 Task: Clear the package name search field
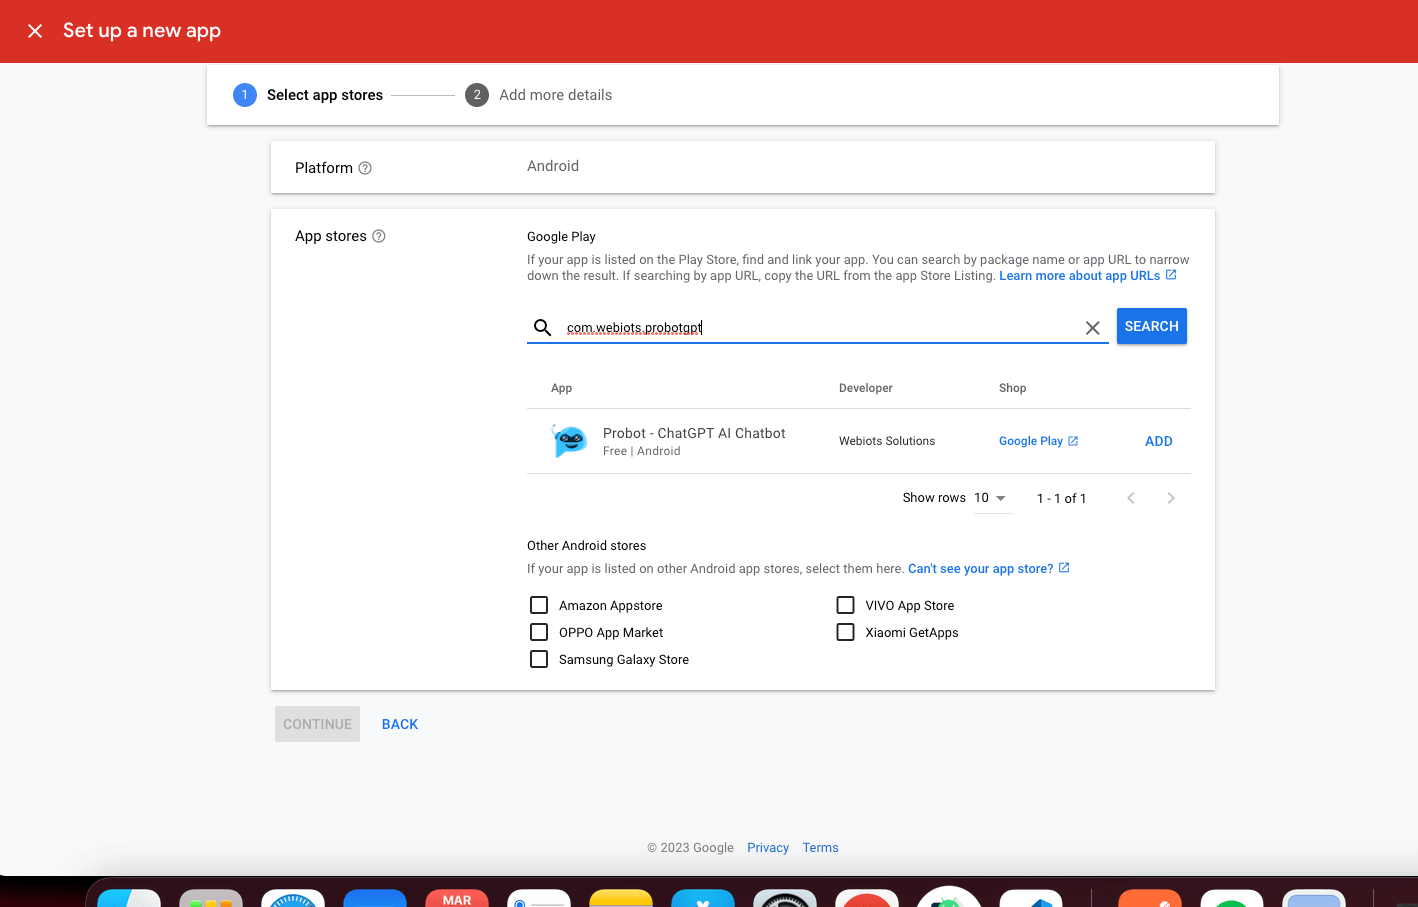(1092, 328)
